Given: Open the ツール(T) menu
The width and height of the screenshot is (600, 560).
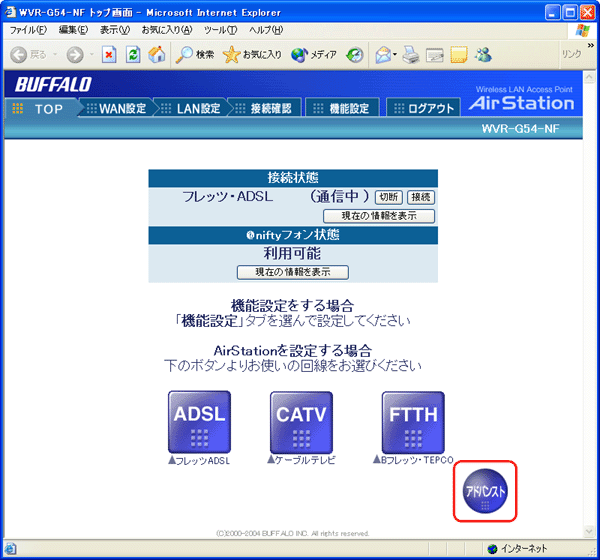Looking at the screenshot, I should pos(220,30).
